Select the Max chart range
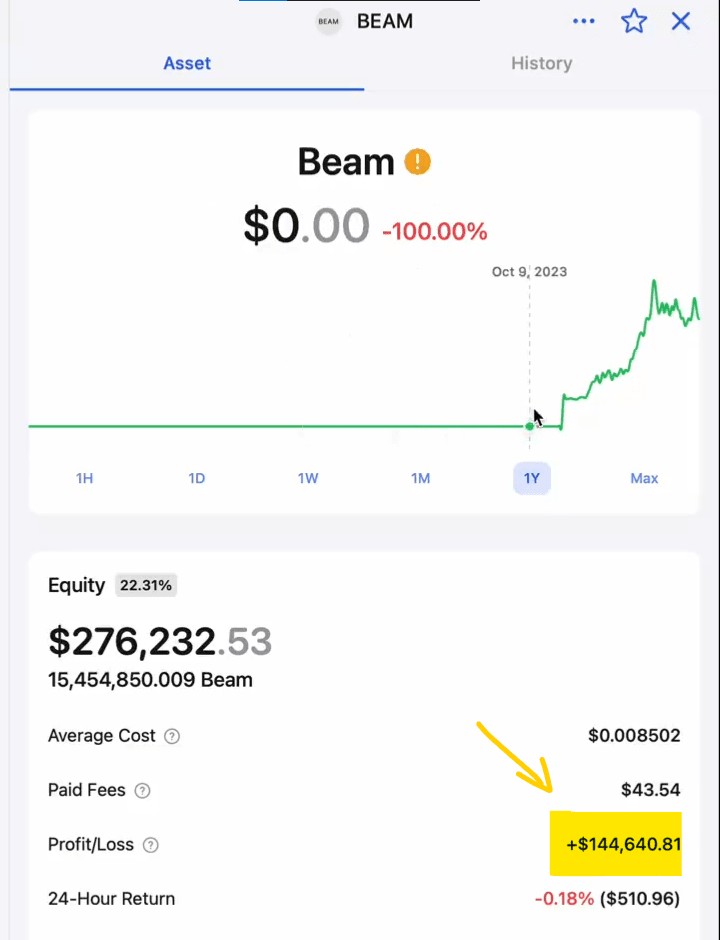The image size is (720, 940). click(644, 478)
